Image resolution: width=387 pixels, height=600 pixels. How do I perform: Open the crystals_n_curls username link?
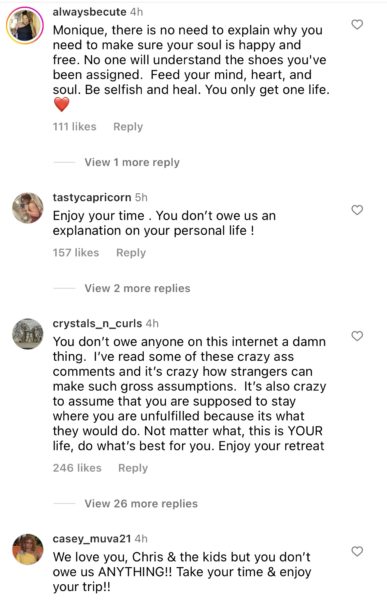(x=97, y=323)
